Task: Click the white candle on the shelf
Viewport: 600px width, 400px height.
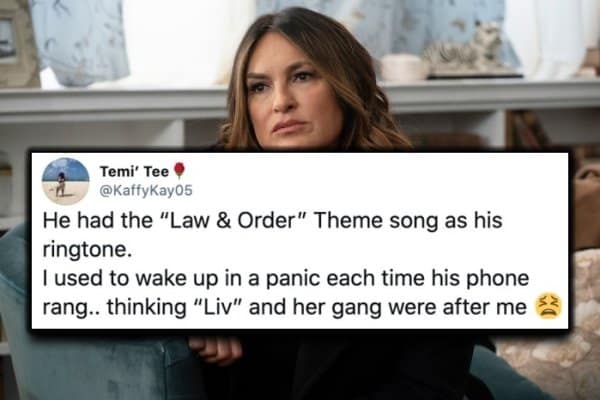Action: (404, 67)
